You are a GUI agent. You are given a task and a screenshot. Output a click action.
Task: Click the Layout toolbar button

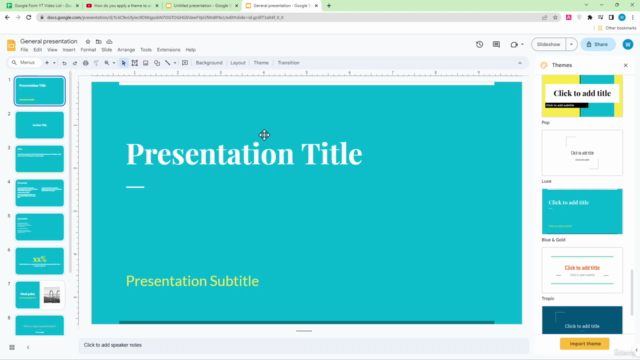[238, 63]
